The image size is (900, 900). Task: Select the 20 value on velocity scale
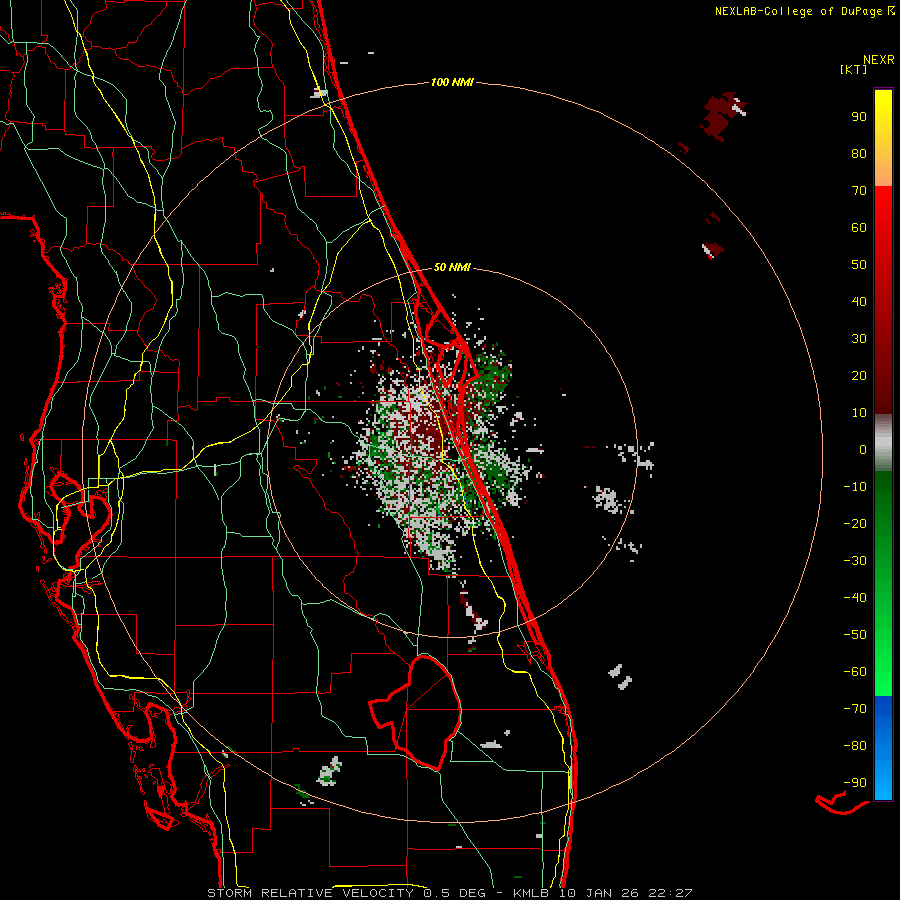click(859, 375)
